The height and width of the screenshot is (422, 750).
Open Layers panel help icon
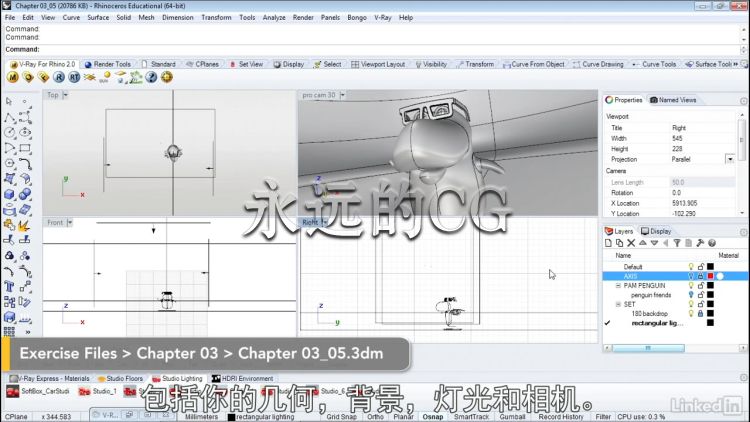point(712,243)
